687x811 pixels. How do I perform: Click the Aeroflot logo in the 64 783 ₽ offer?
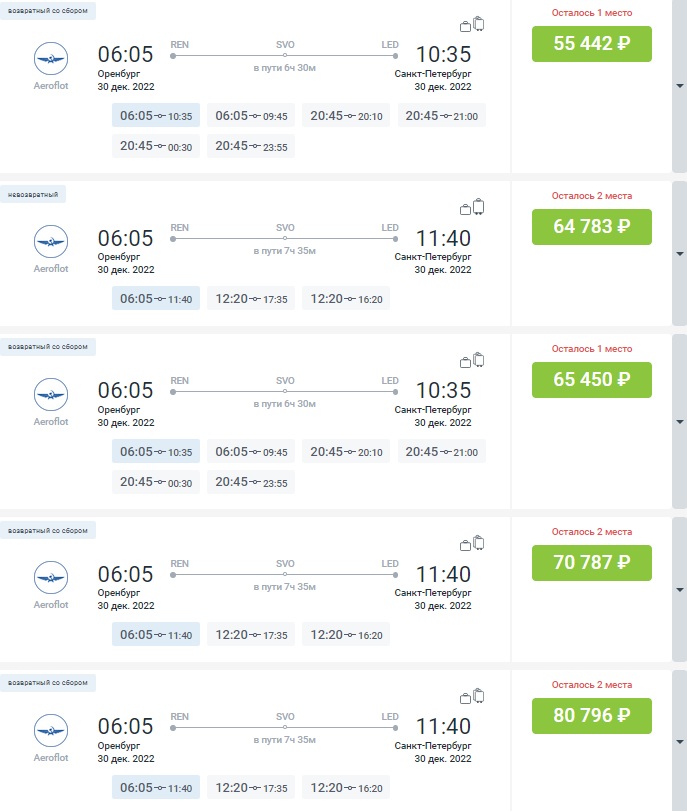50,243
